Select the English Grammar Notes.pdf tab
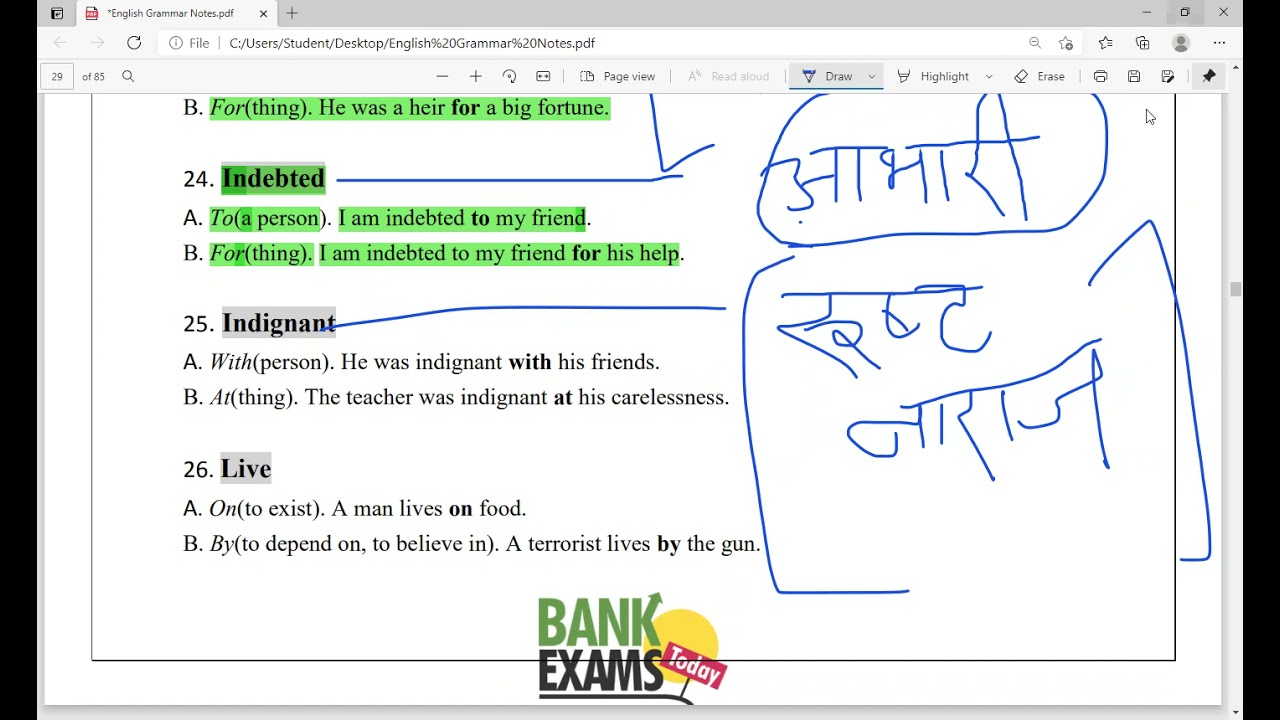This screenshot has width=1280, height=720. 175,13
